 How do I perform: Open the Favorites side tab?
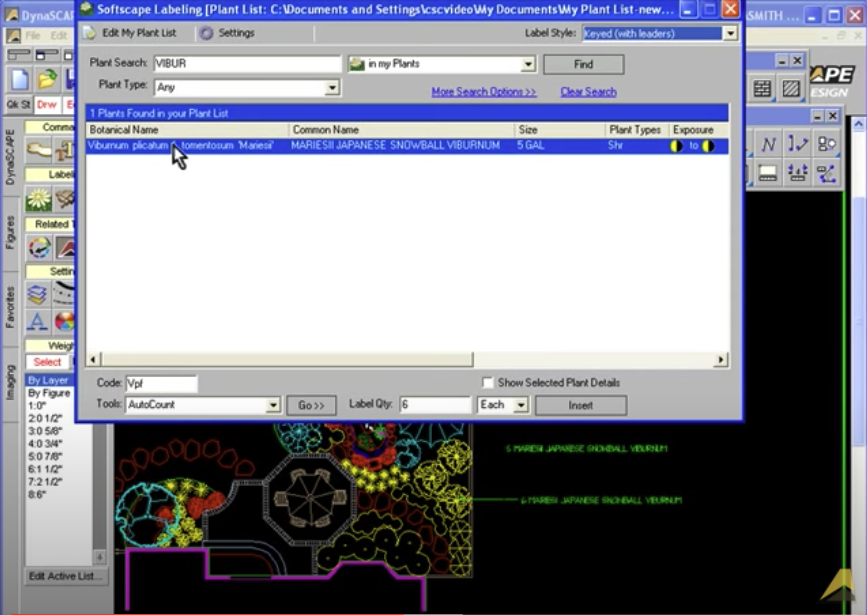pyautogui.click(x=11, y=308)
